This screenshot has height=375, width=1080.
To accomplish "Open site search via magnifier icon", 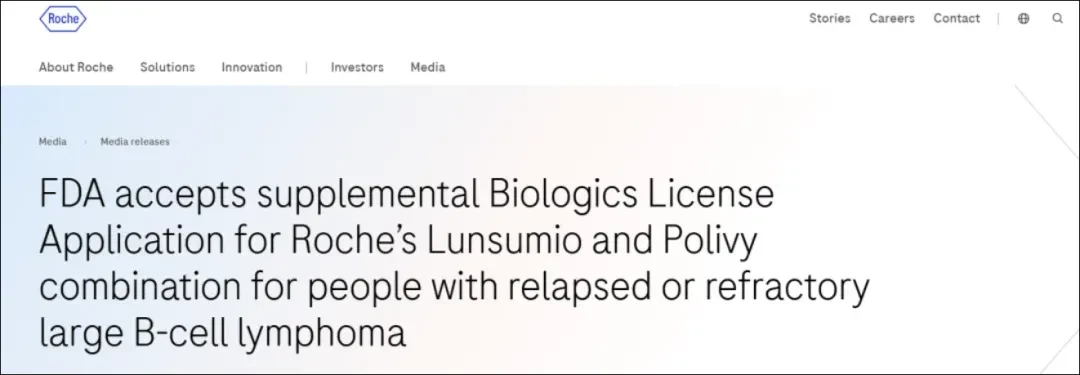I will tap(1057, 19).
